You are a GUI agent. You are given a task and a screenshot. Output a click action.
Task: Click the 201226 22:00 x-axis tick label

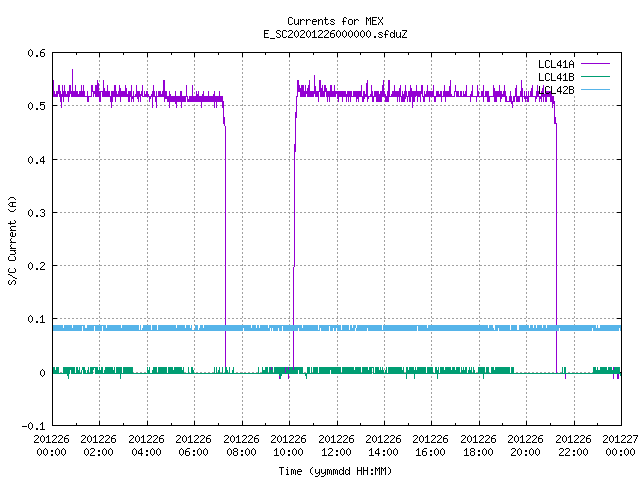[573, 445]
